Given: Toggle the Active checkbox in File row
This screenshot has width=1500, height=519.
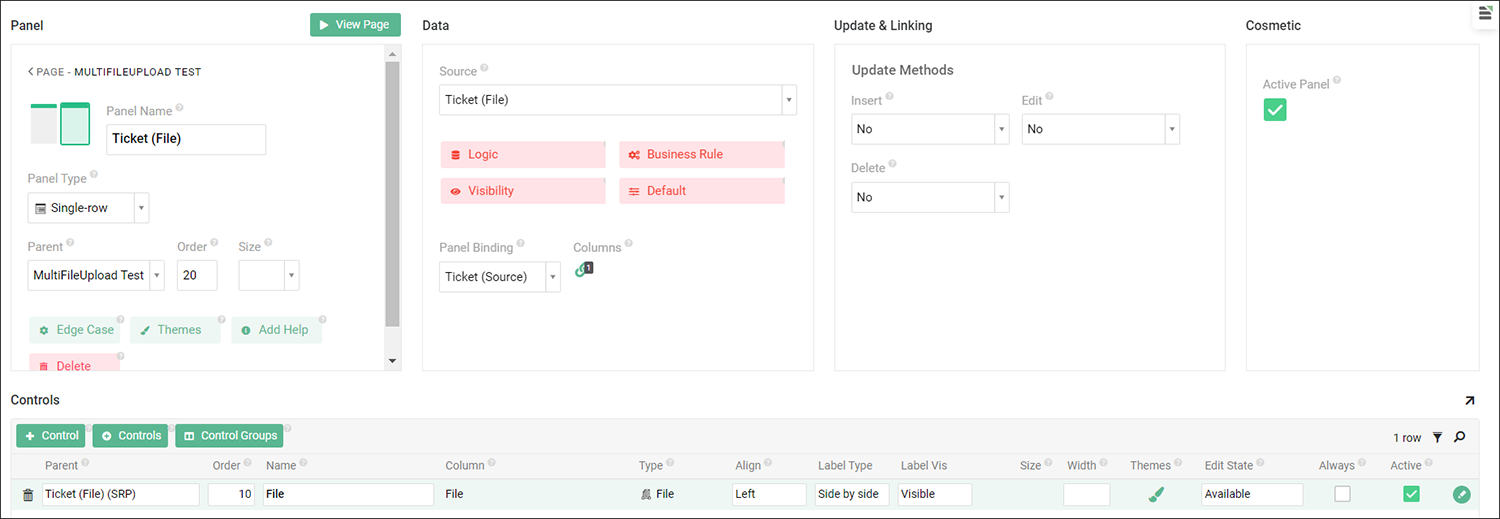Looking at the screenshot, I should pyautogui.click(x=1411, y=494).
